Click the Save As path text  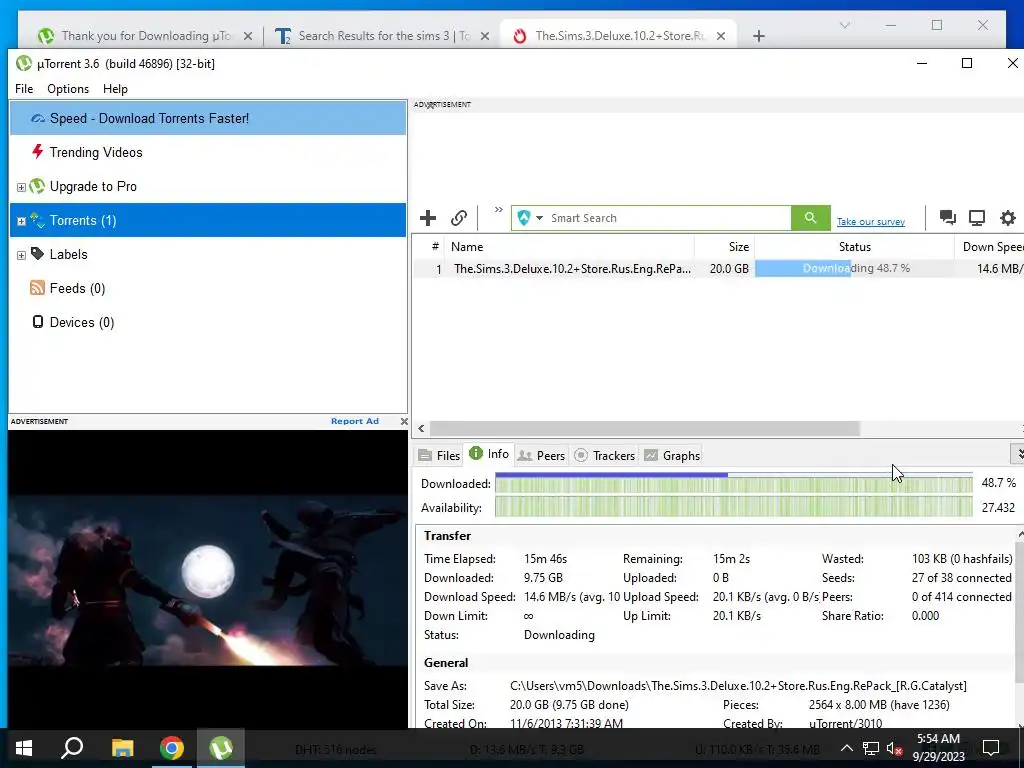tap(738, 686)
